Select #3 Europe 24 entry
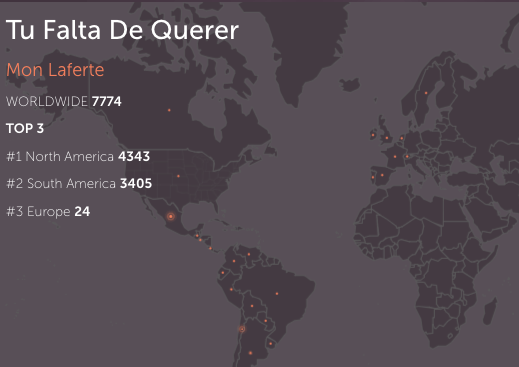This screenshot has height=367, width=519. [48, 211]
